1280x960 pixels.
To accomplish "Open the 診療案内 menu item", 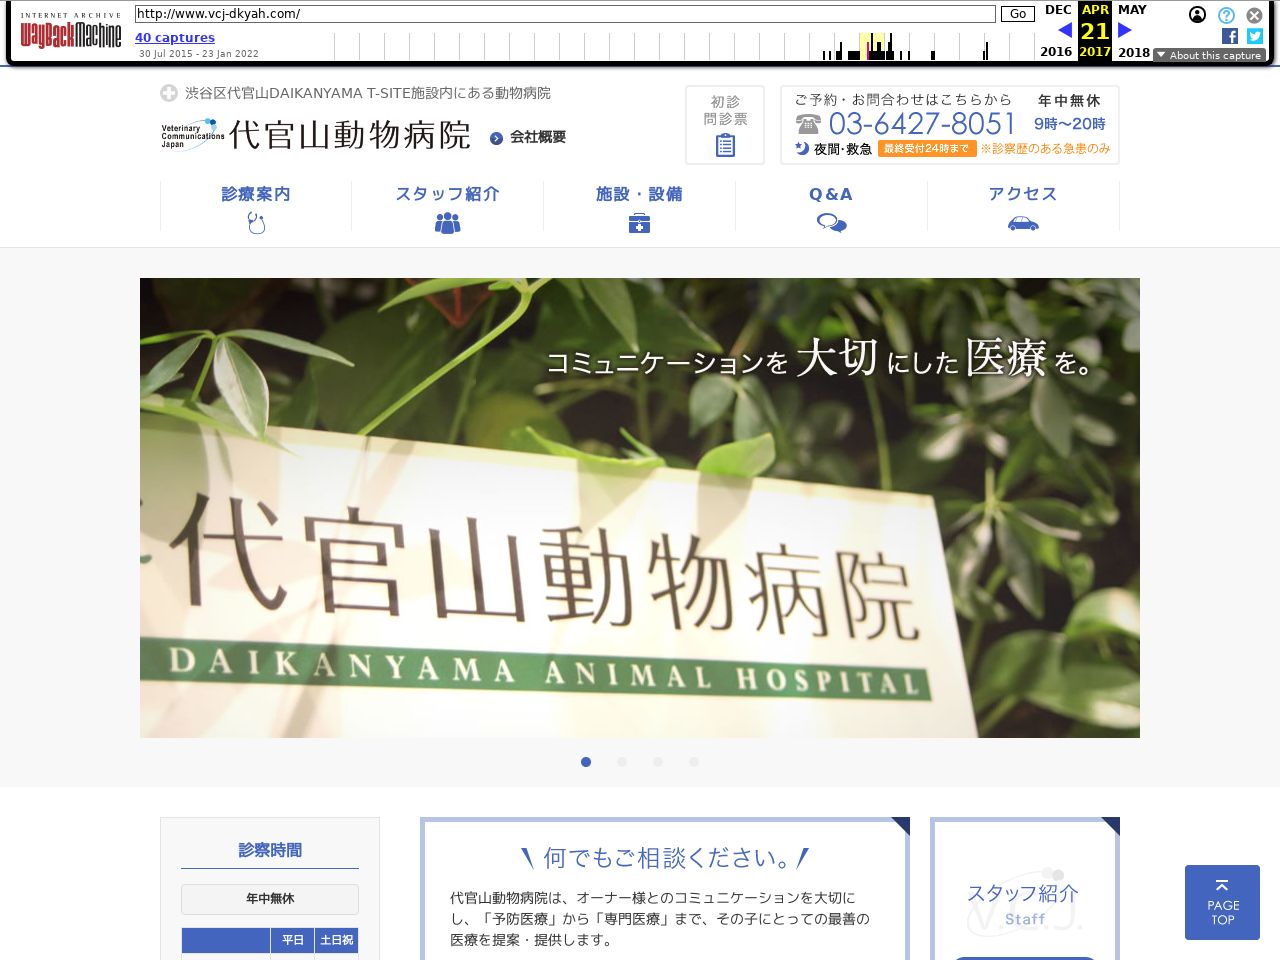I will click(x=256, y=206).
